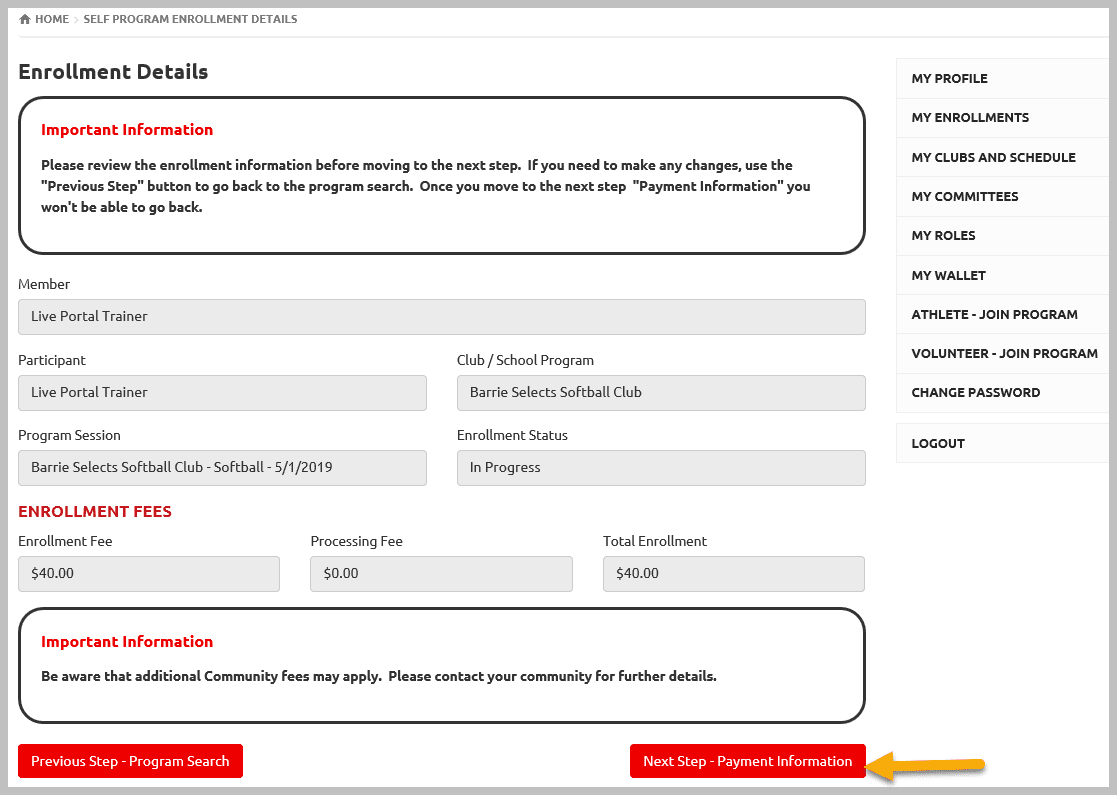This screenshot has width=1117, height=795.
Task: Open My Profile in sidebar
Action: click(949, 78)
